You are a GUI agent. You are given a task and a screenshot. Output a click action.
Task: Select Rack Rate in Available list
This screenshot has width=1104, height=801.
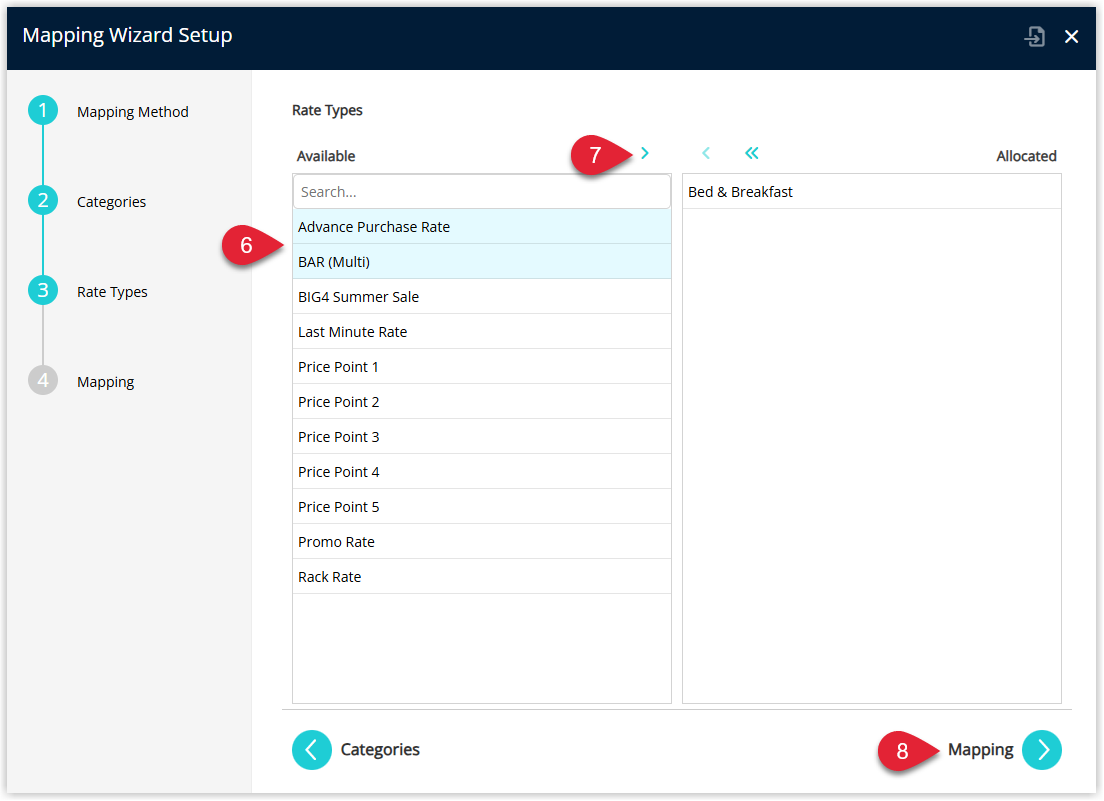coord(482,576)
